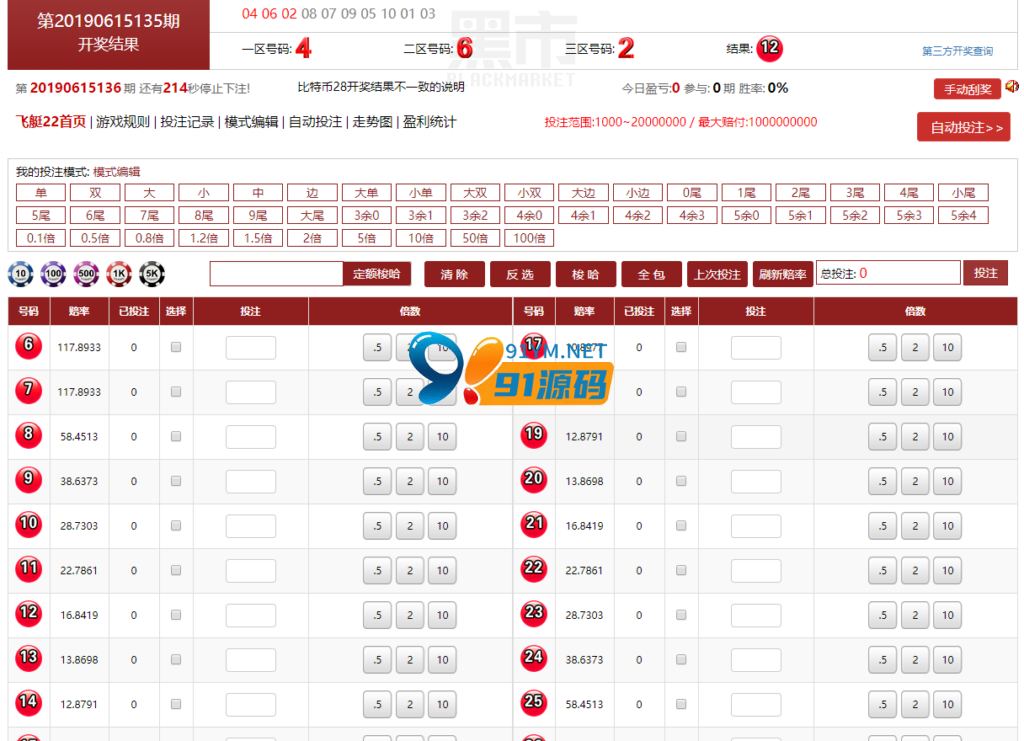Open the 模式编辑 menu item
This screenshot has width=1024, height=741.
(x=251, y=122)
